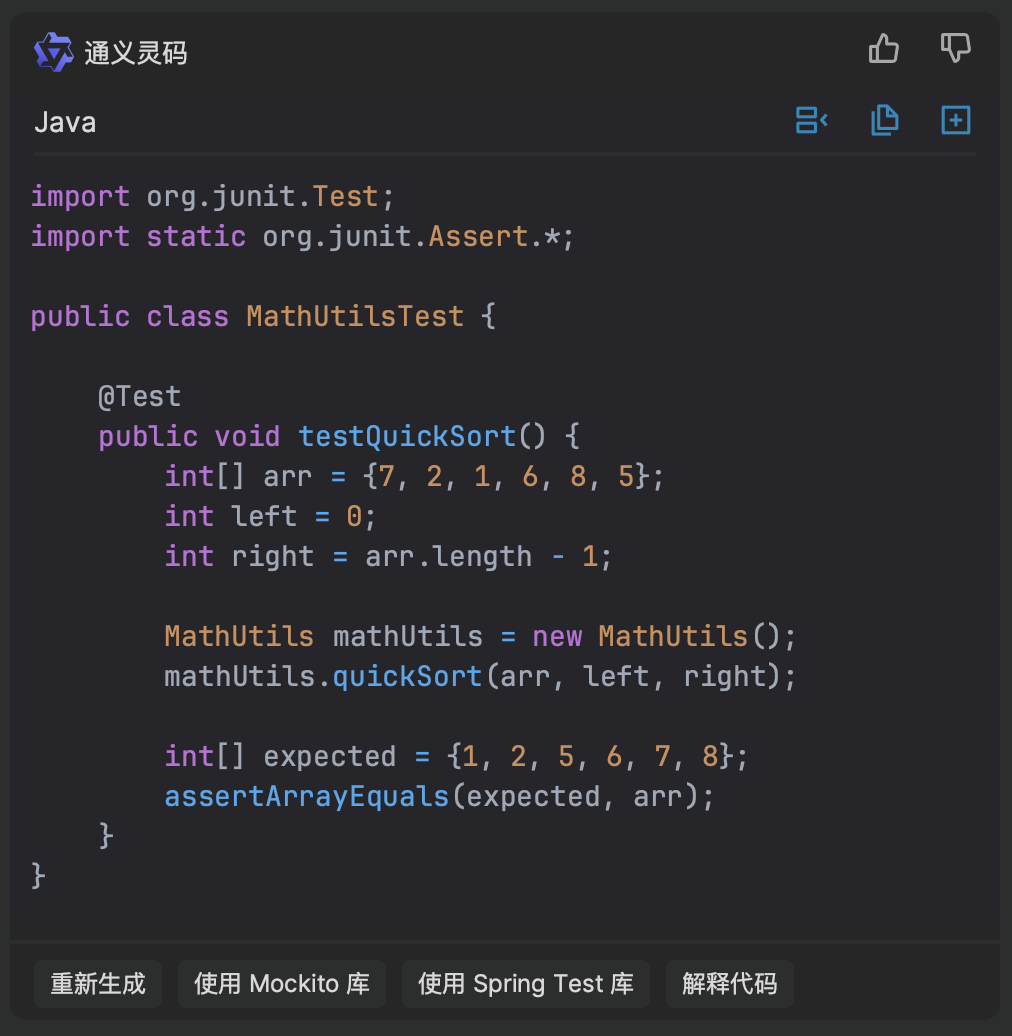Click the 重新生成 regenerate button

[x=98, y=984]
